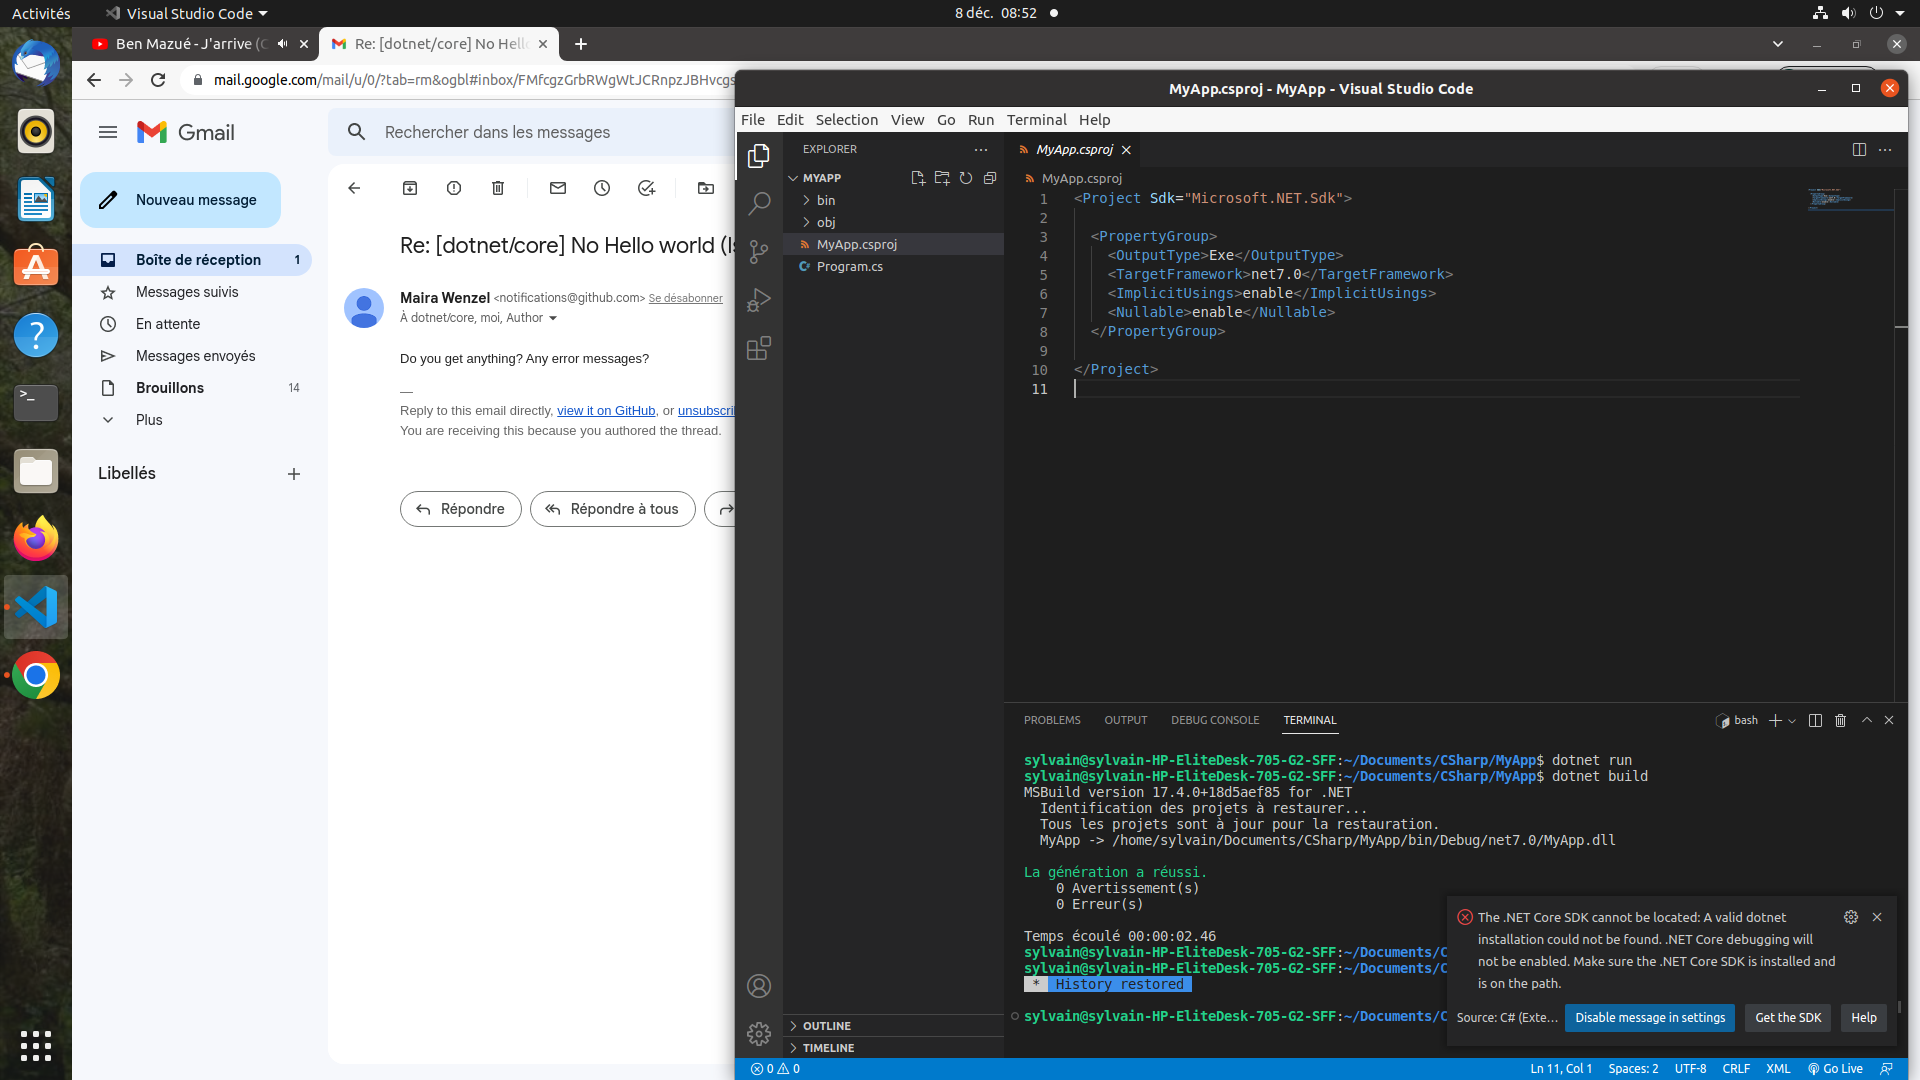Snooze the email using the clock icon
This screenshot has width=1920, height=1080.
click(602, 188)
